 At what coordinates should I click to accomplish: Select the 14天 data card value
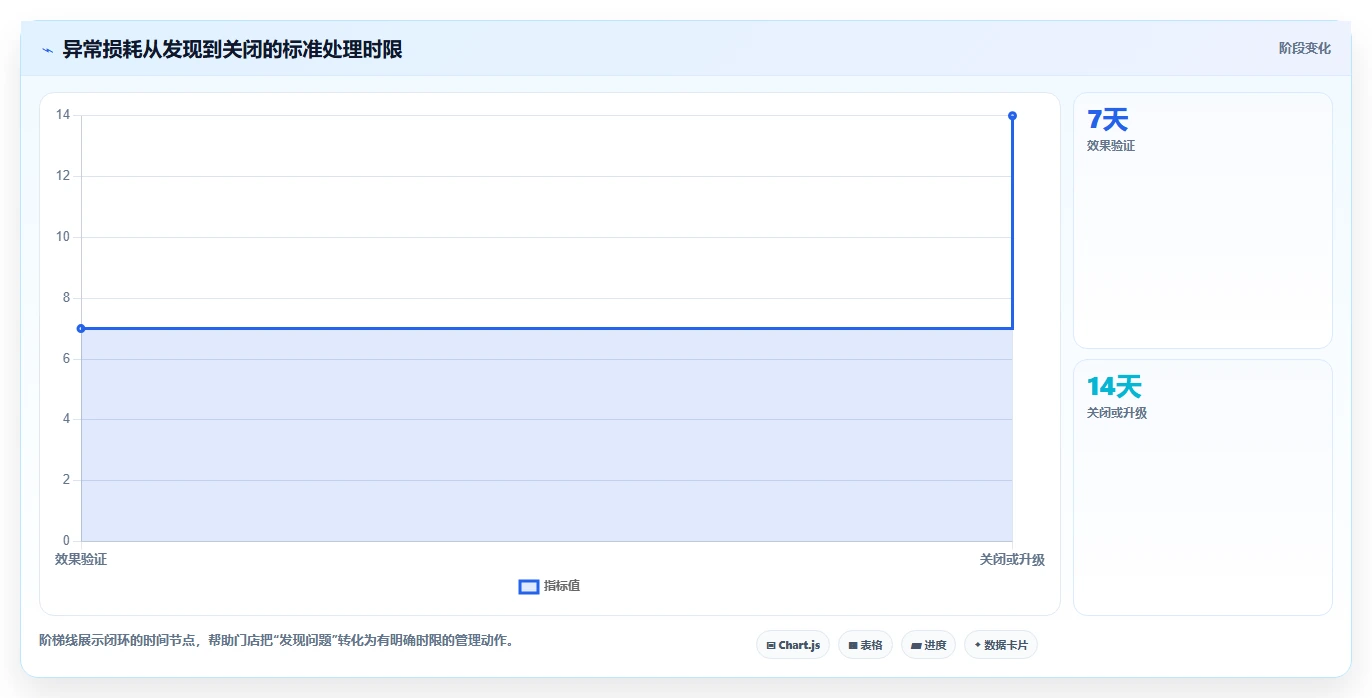coord(1114,387)
